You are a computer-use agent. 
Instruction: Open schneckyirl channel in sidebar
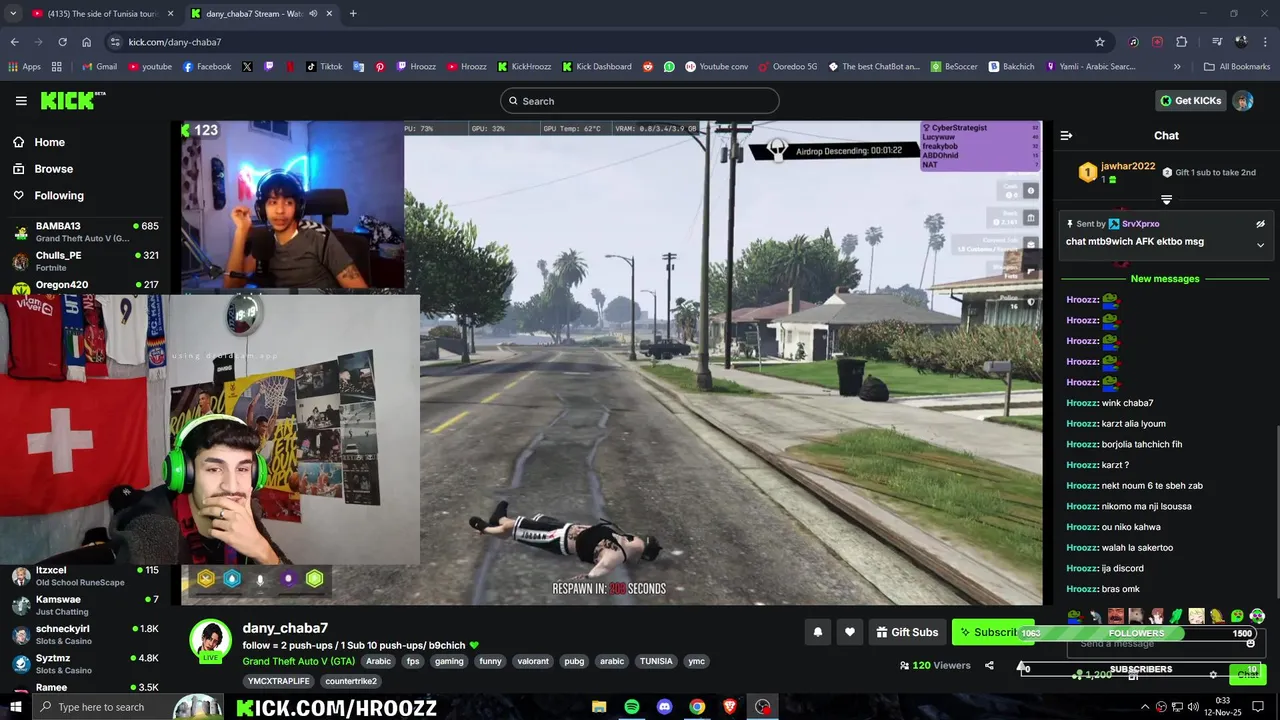coord(85,634)
